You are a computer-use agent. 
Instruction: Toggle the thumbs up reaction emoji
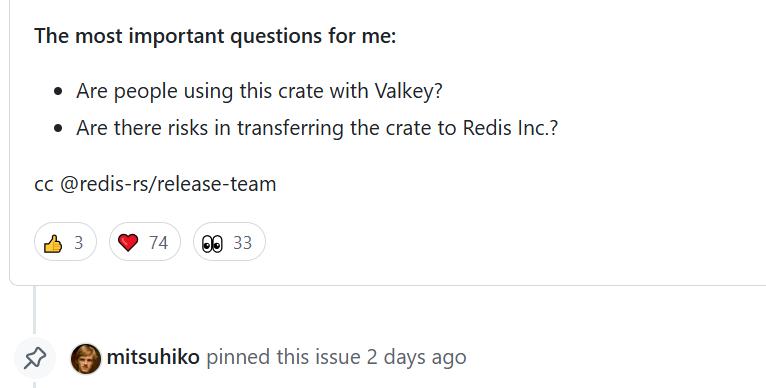click(x=65, y=242)
